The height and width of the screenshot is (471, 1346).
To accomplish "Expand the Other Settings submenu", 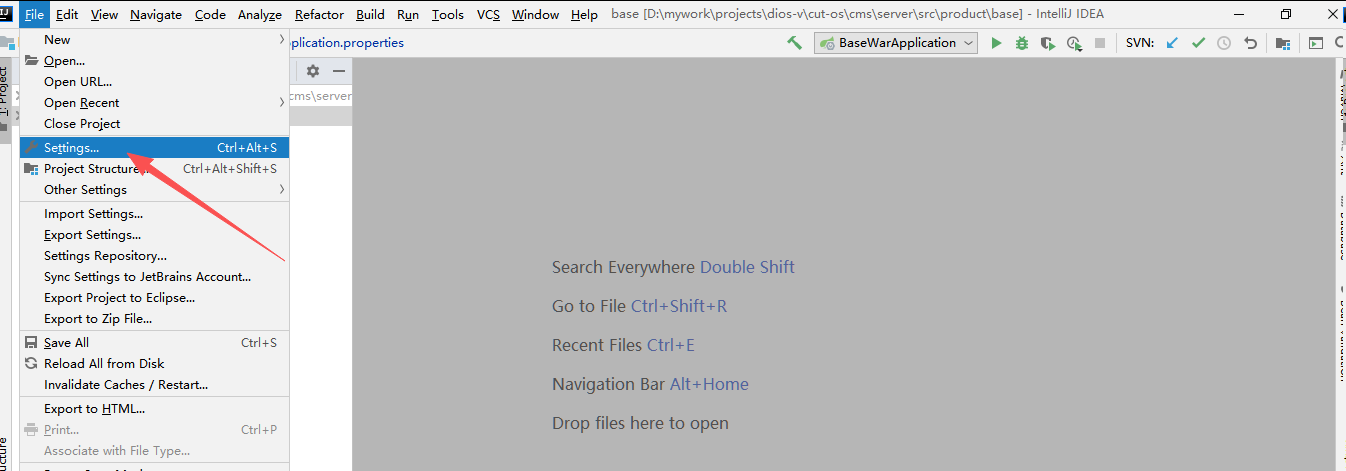I will (x=154, y=190).
